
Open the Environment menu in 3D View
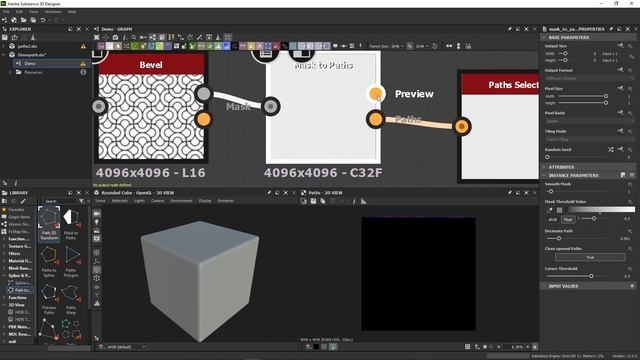(181, 201)
